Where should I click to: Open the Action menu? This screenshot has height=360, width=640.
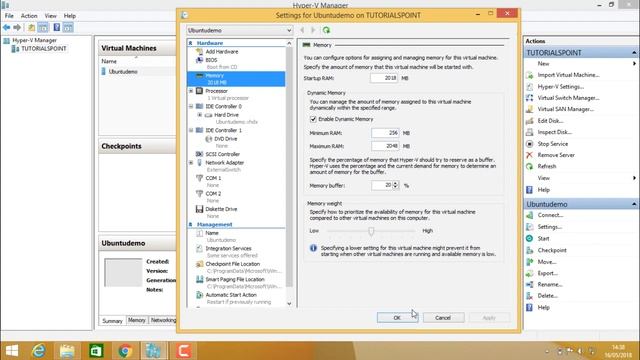point(29,16)
